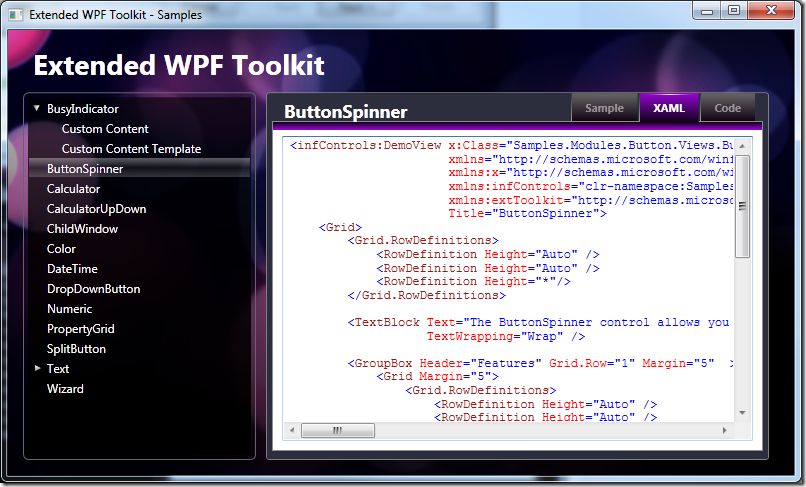Open the Wizard sample
806x487 pixels.
pos(65,389)
